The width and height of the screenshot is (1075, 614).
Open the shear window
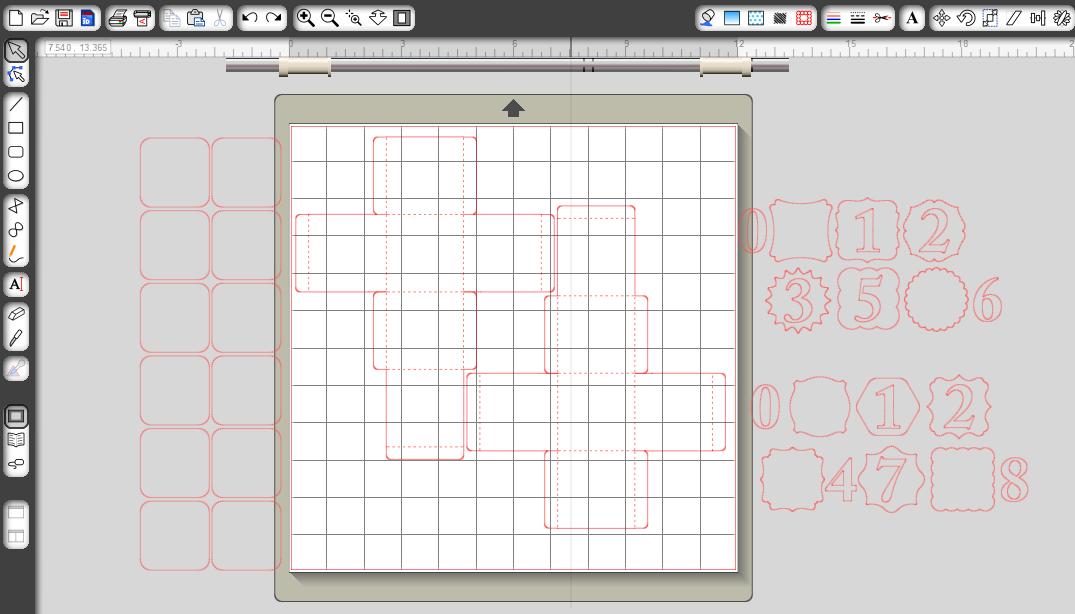pos(1014,18)
